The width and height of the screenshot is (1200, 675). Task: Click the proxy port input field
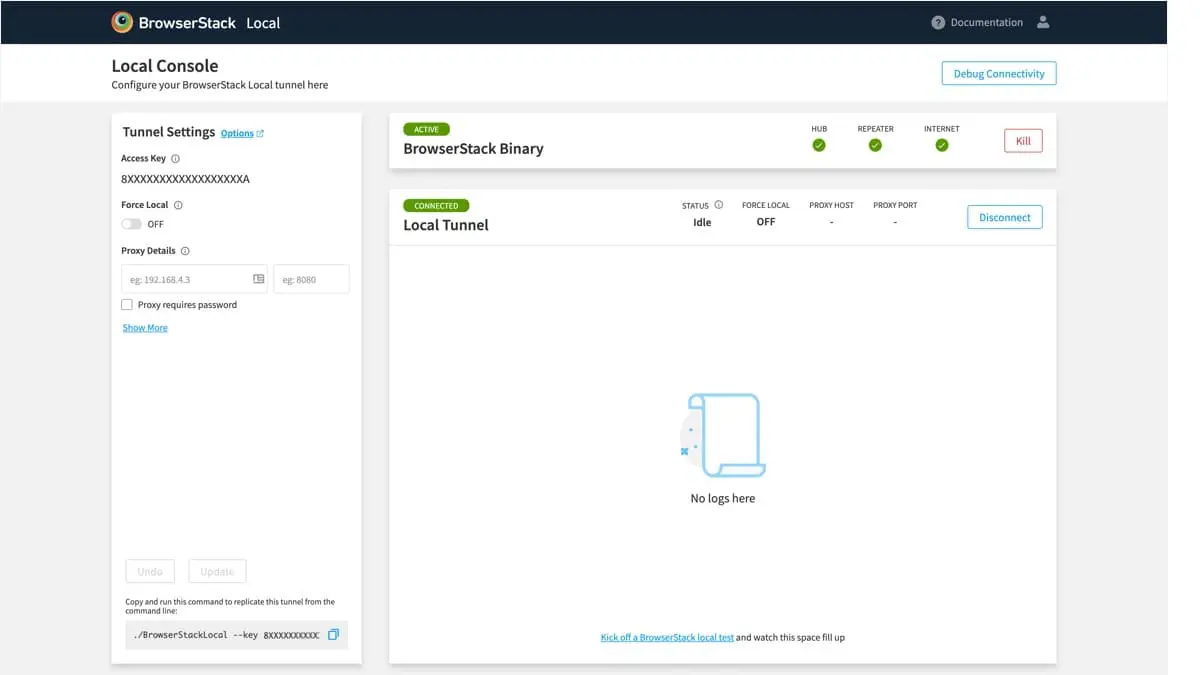point(311,279)
